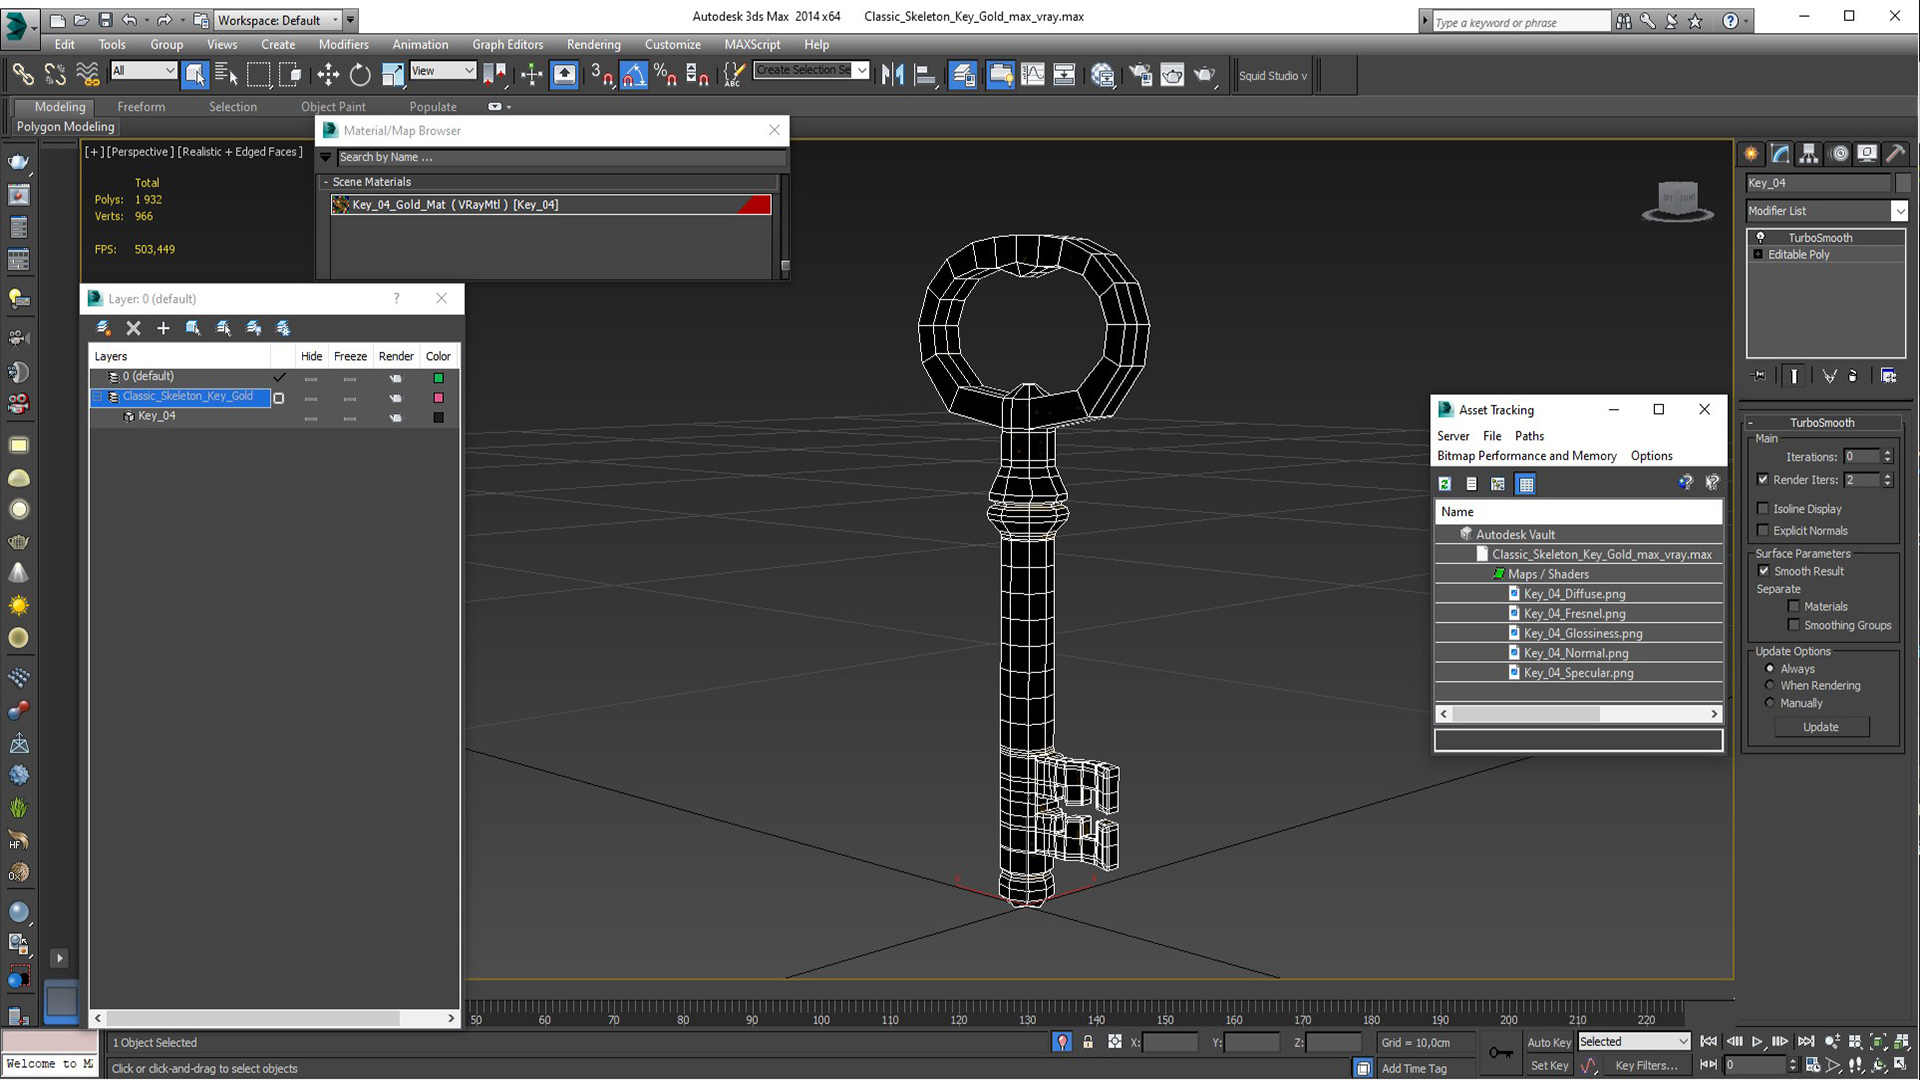The width and height of the screenshot is (1920, 1080).
Task: Open Select by Name dialog
Action: 226,75
